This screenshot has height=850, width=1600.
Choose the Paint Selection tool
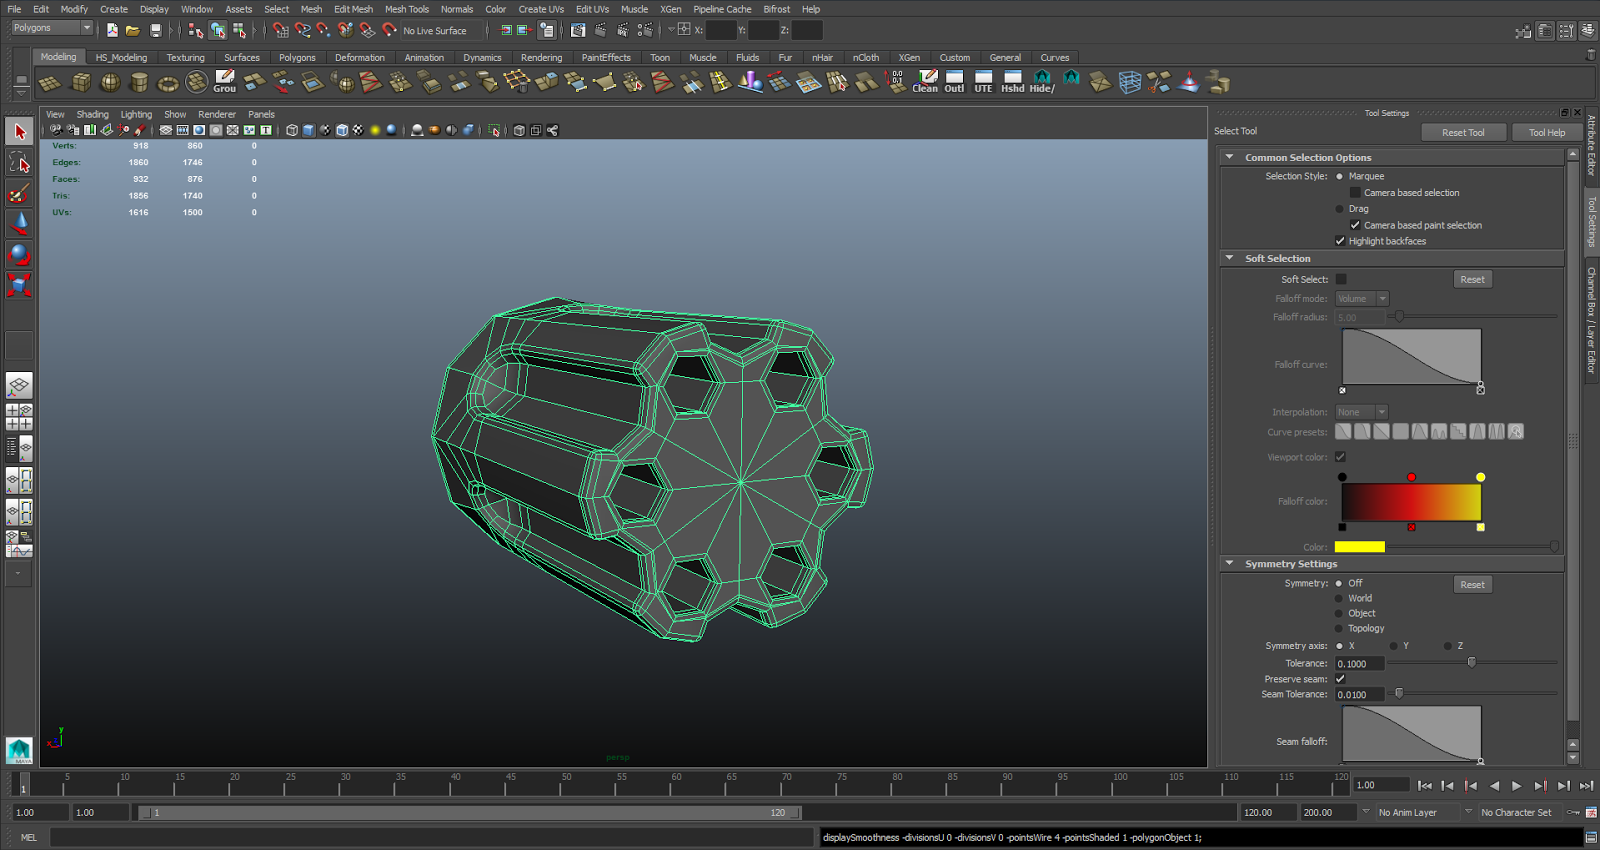click(19, 193)
